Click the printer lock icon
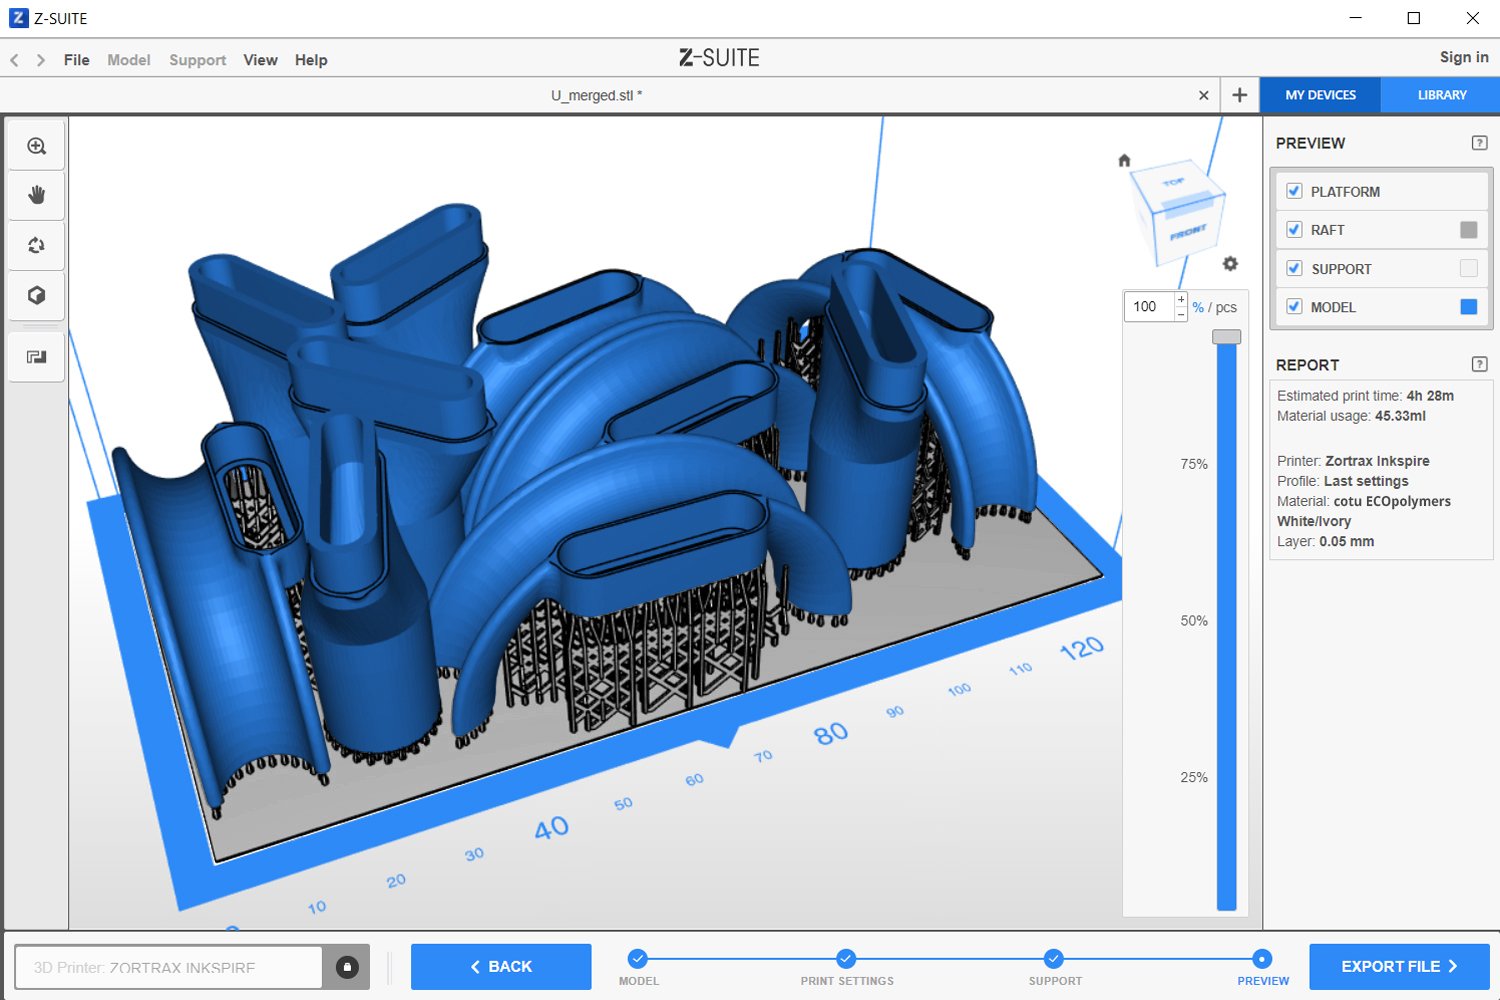 (x=347, y=967)
